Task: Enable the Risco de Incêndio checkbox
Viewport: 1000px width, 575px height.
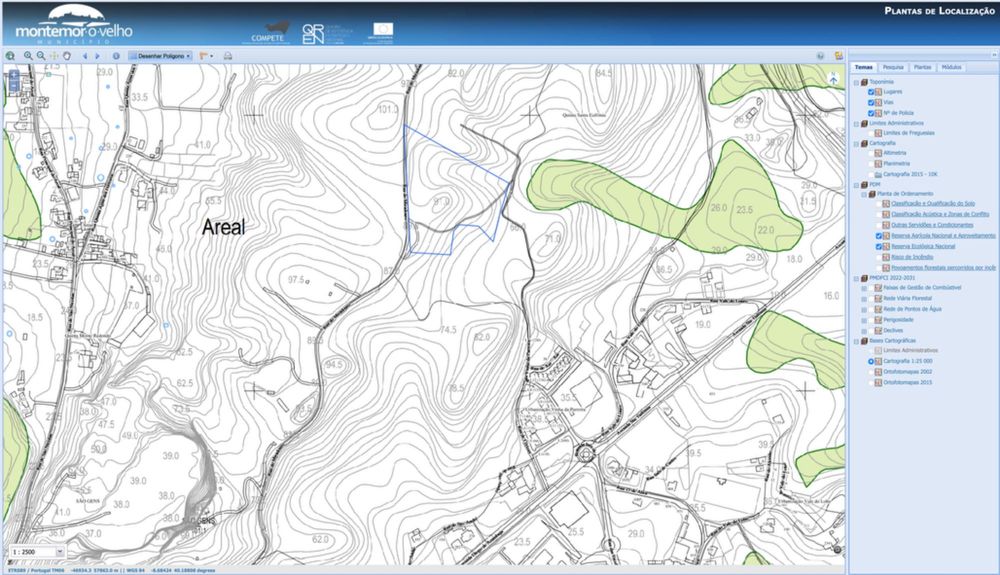Action: (x=879, y=257)
